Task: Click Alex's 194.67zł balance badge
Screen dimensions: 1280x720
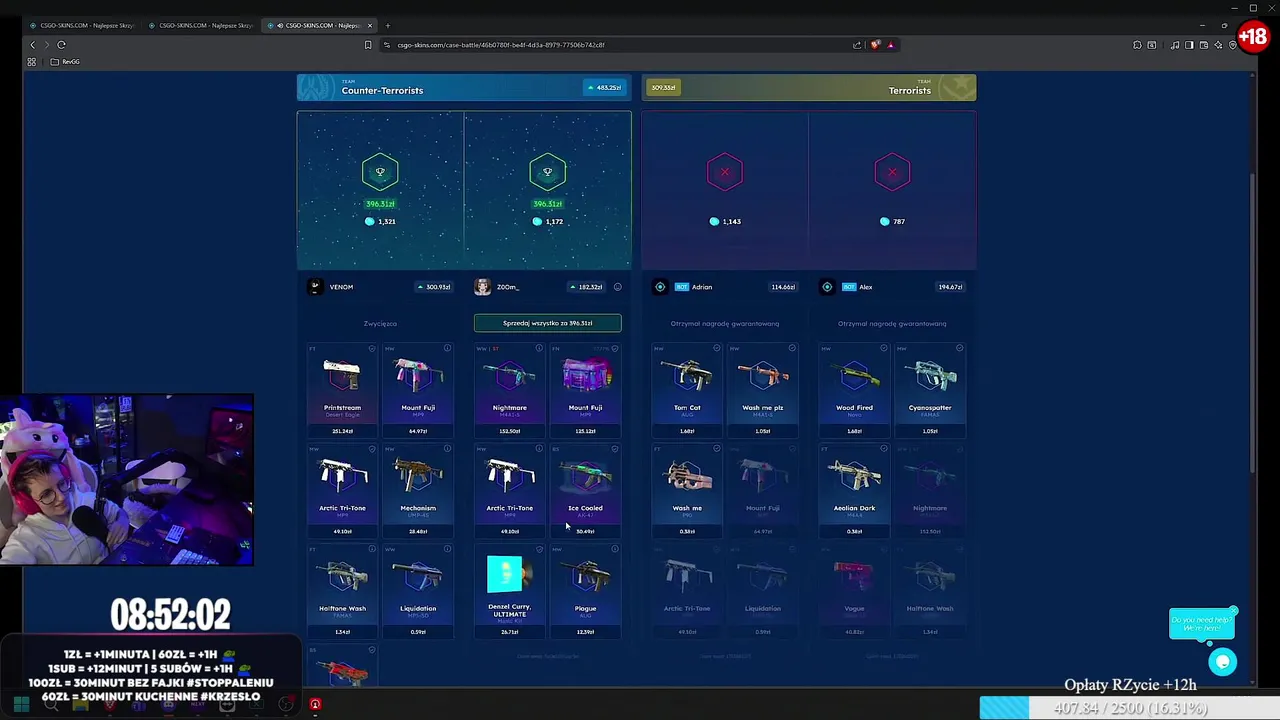Action: coord(950,287)
